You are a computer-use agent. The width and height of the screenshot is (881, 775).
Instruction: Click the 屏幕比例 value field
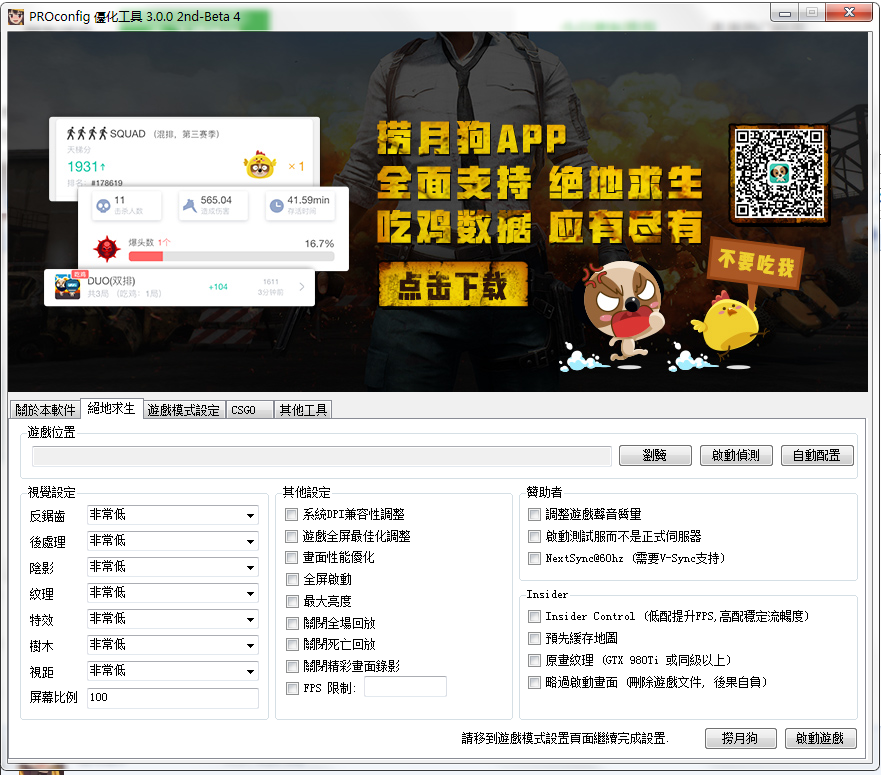[x=172, y=697]
